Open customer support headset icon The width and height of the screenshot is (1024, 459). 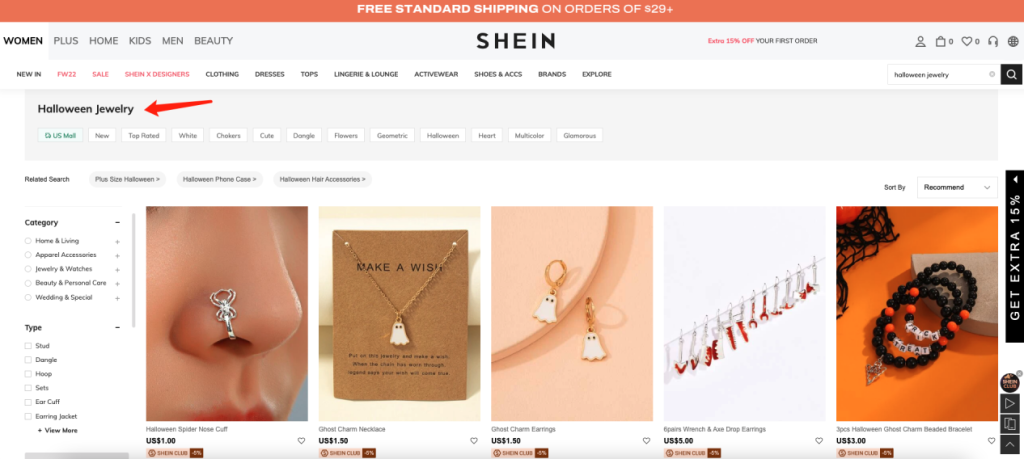click(x=993, y=41)
